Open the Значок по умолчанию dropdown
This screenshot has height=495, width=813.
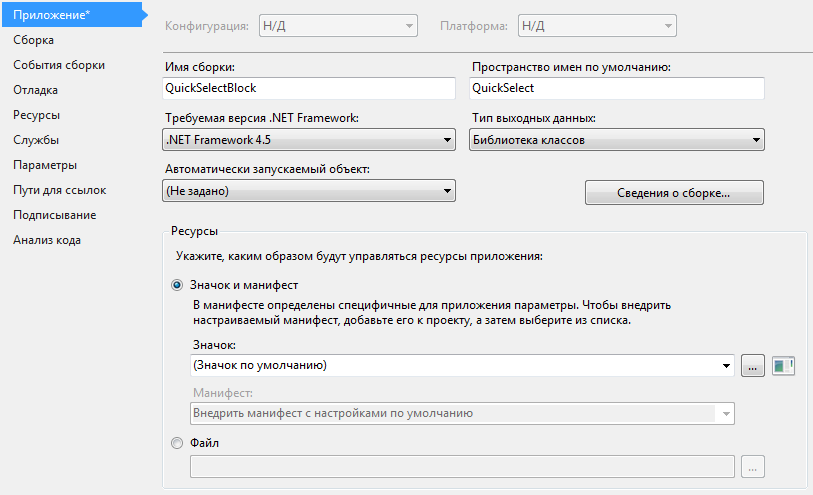462,365
